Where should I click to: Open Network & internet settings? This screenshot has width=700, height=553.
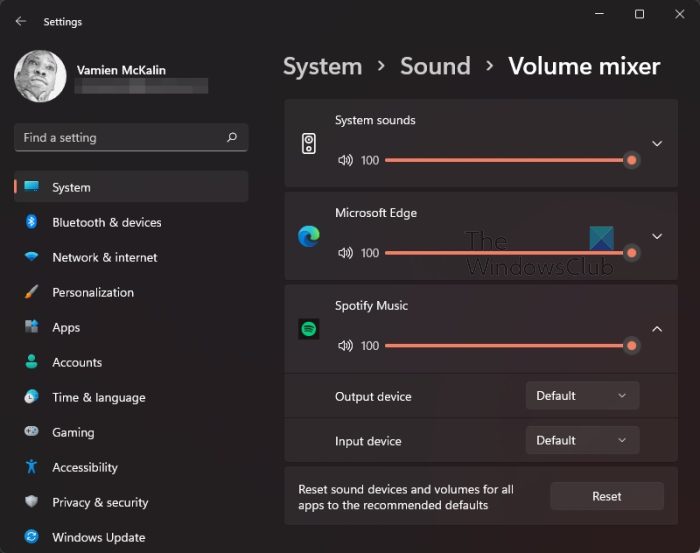(x=104, y=257)
